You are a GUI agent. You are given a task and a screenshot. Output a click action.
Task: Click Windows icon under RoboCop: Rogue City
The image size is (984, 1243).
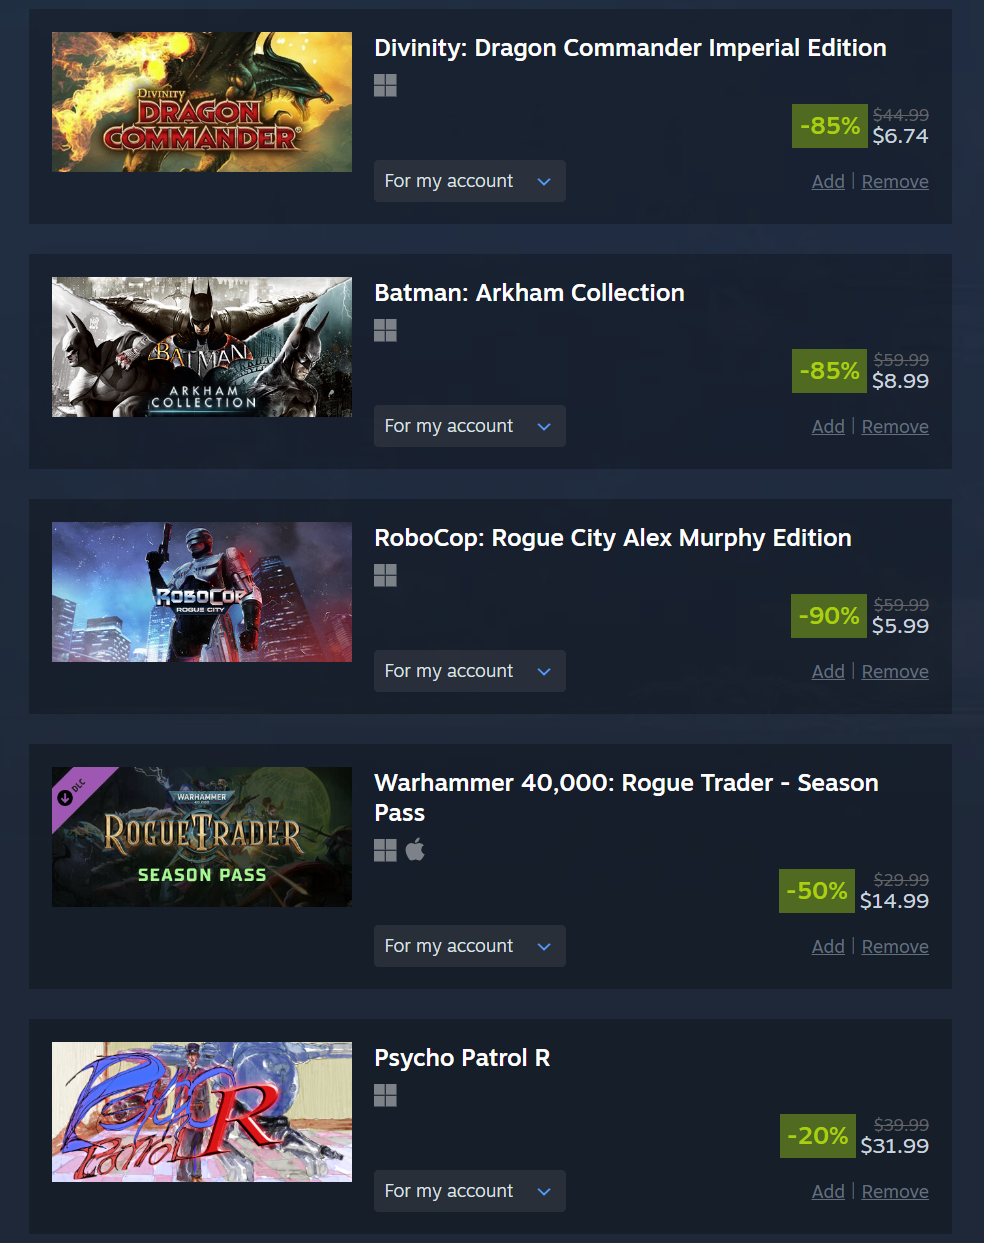click(x=385, y=575)
